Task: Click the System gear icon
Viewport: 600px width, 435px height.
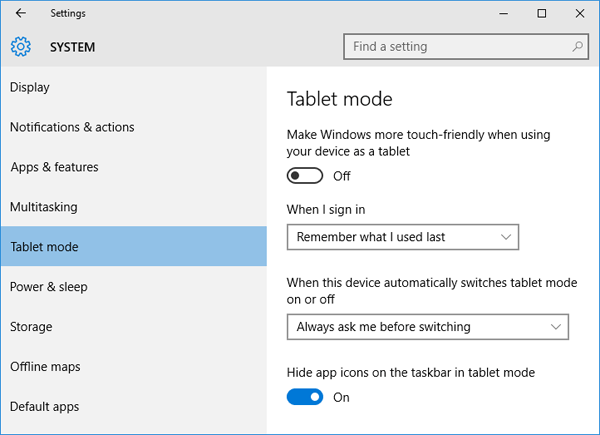Action: (x=21, y=47)
